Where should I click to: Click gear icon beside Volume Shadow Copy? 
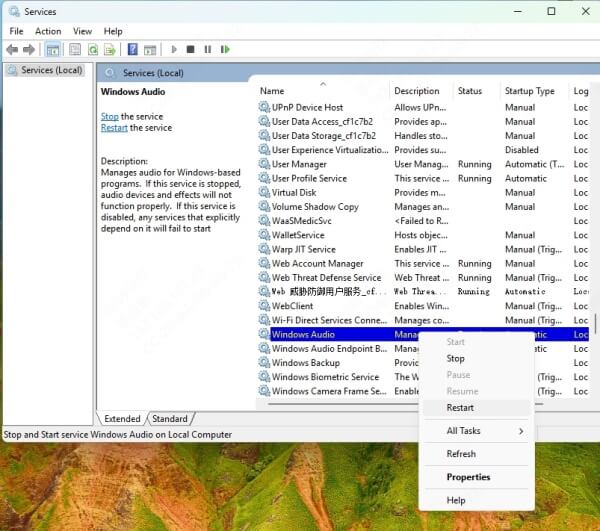264,206
